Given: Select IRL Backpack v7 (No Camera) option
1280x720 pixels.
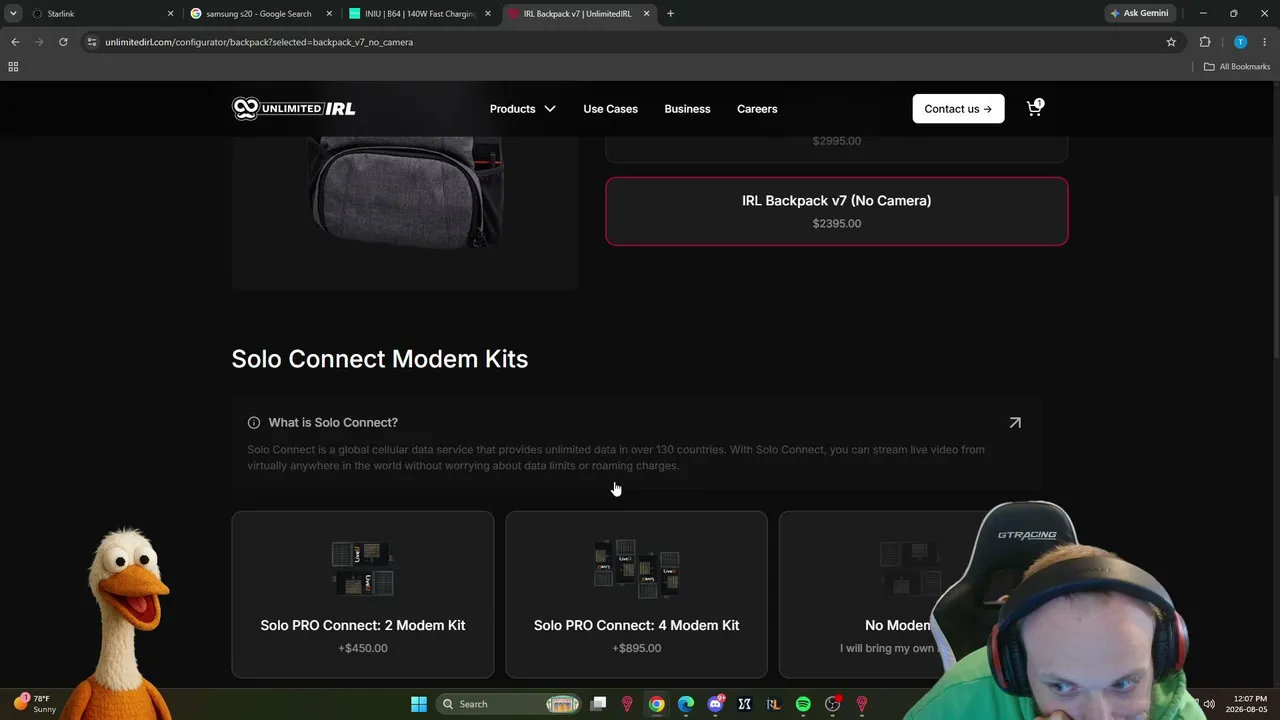Looking at the screenshot, I should [x=836, y=211].
